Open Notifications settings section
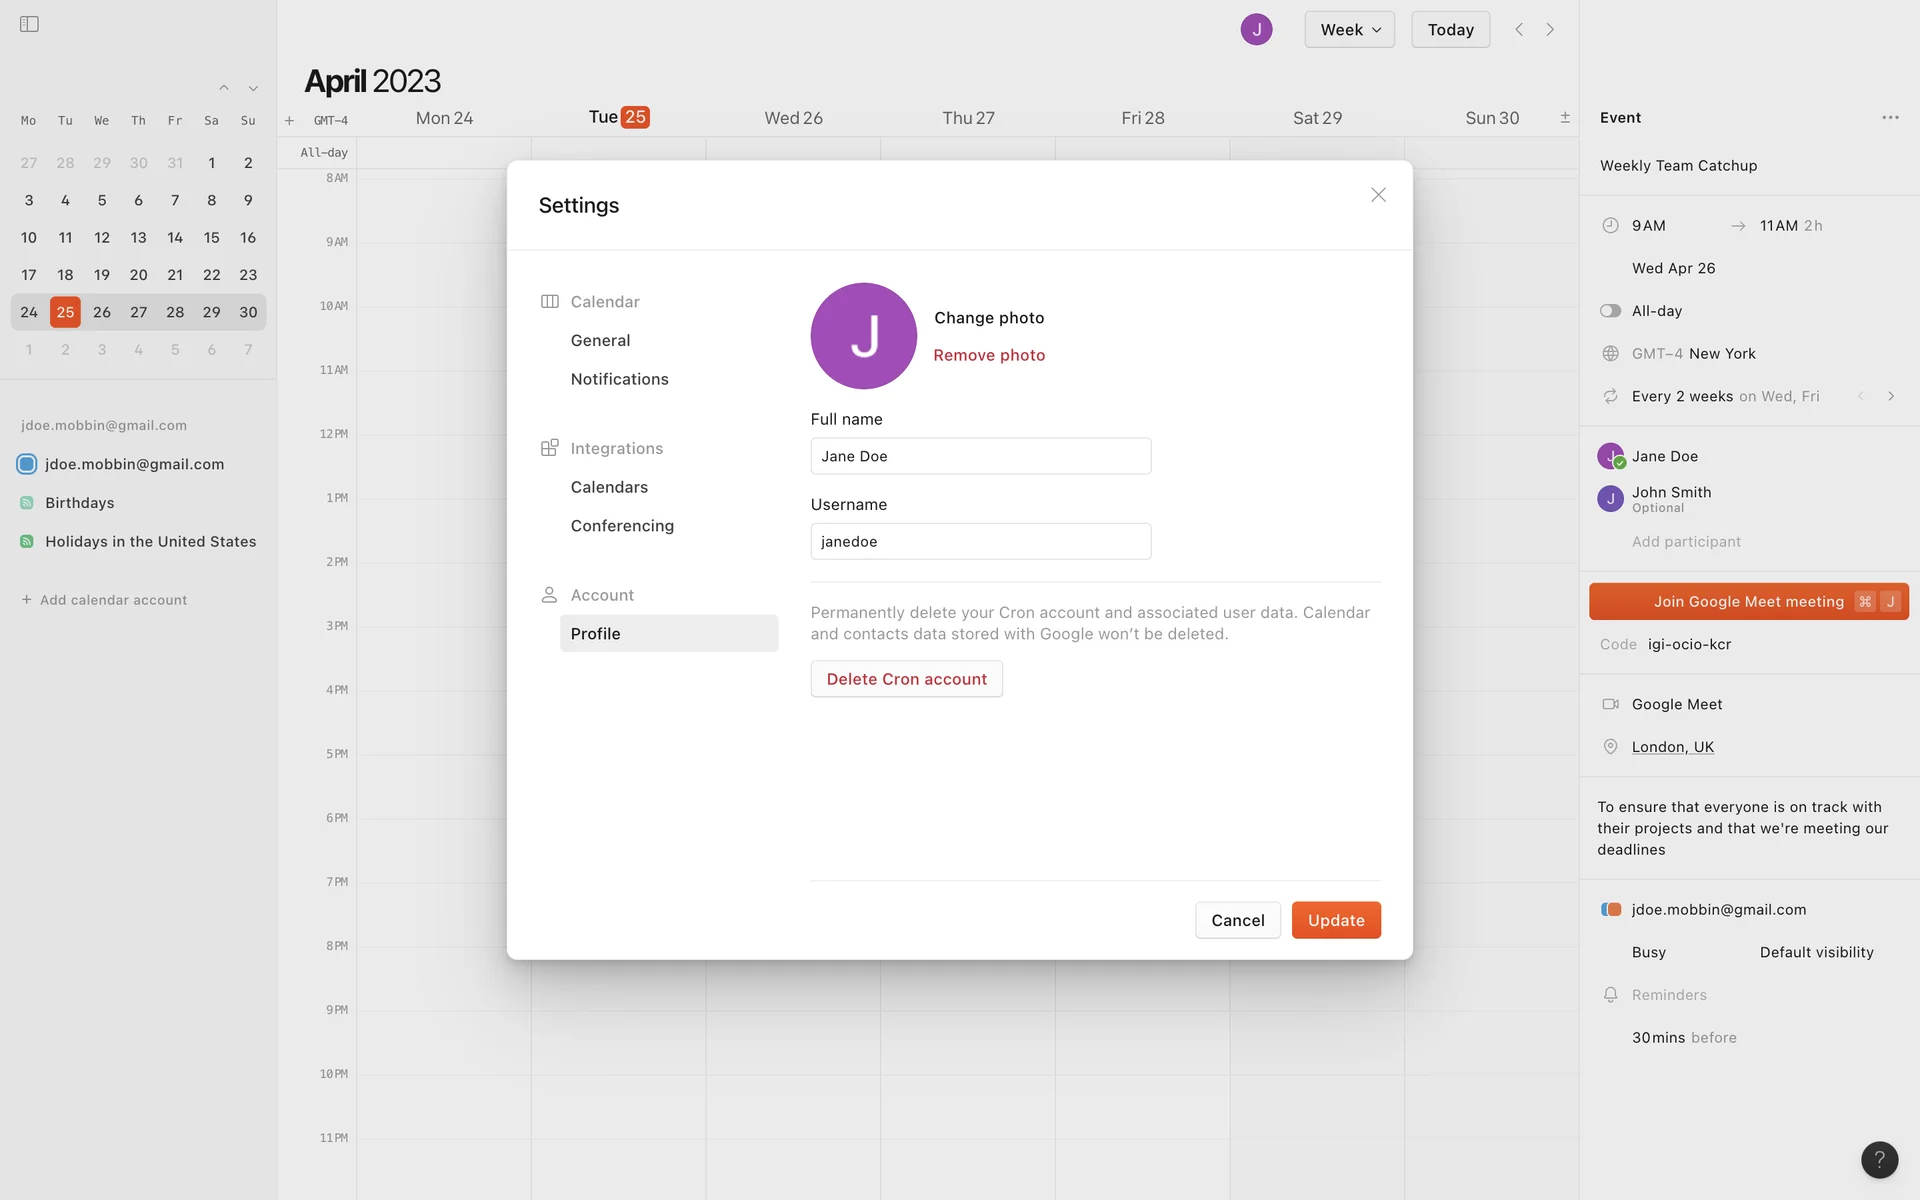This screenshot has width=1920, height=1200. coord(619,379)
